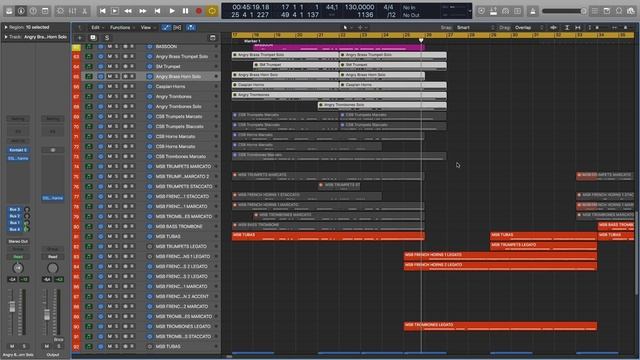Viewport: 640px width, 360px height.
Task: Select the Angry Trombones track header
Action: 173,96
